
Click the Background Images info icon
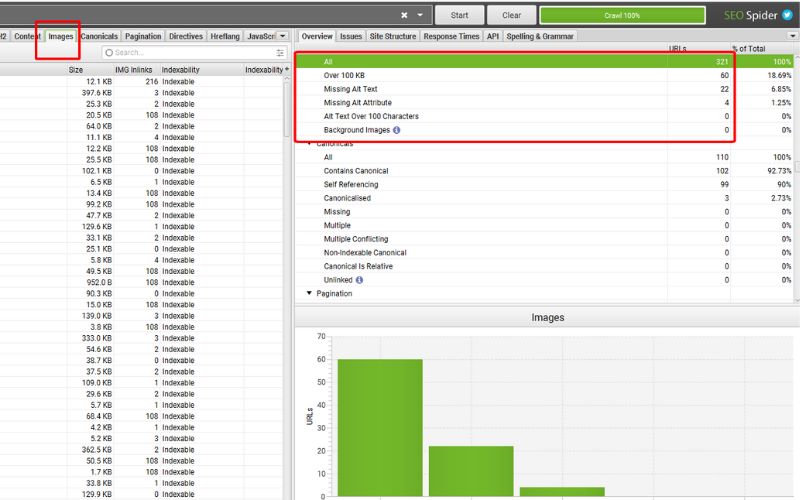coord(396,130)
